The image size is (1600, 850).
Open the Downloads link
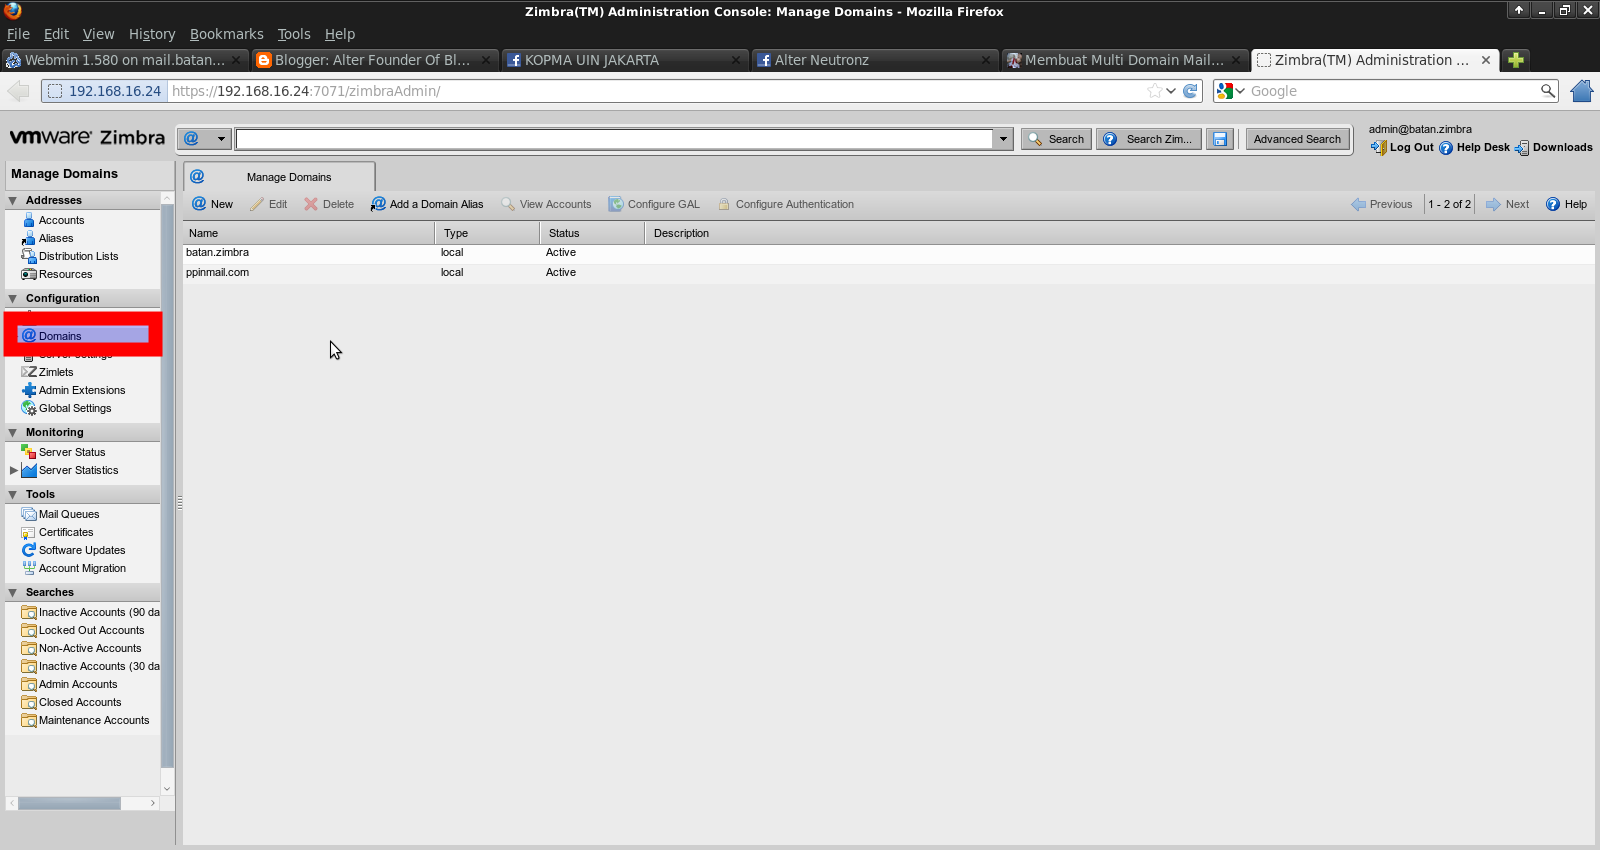pyautogui.click(x=1553, y=147)
